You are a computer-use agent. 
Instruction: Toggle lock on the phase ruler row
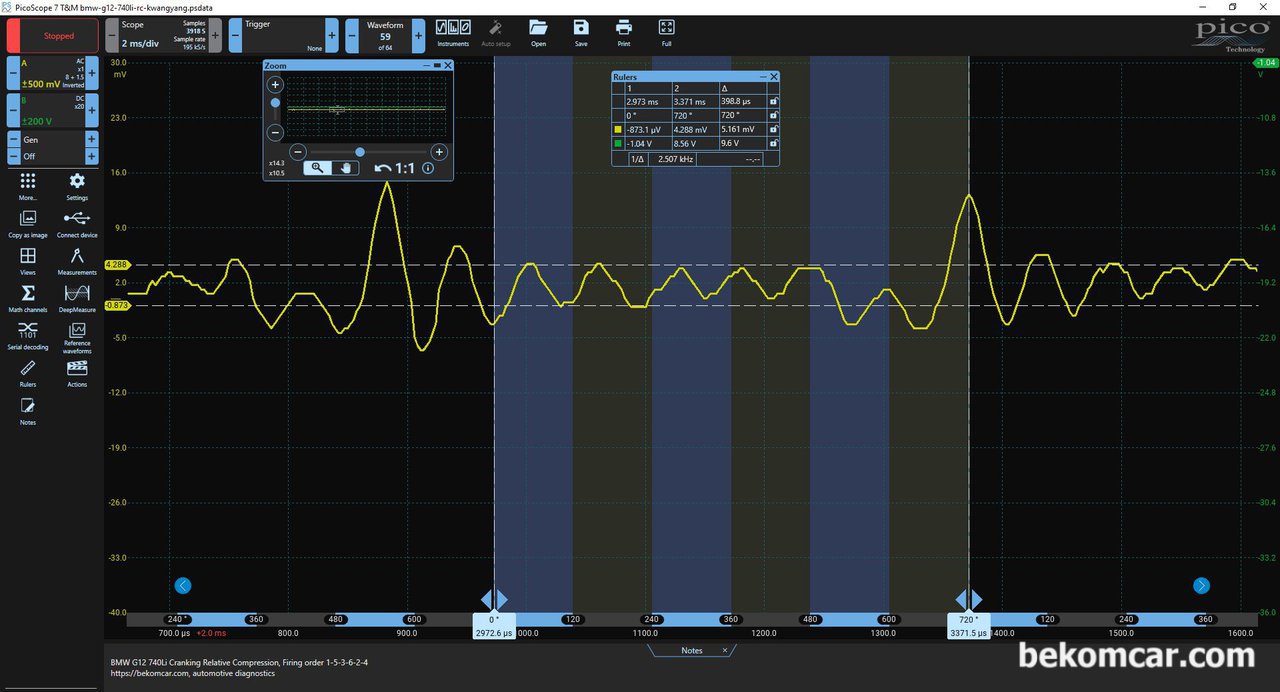coord(772,115)
